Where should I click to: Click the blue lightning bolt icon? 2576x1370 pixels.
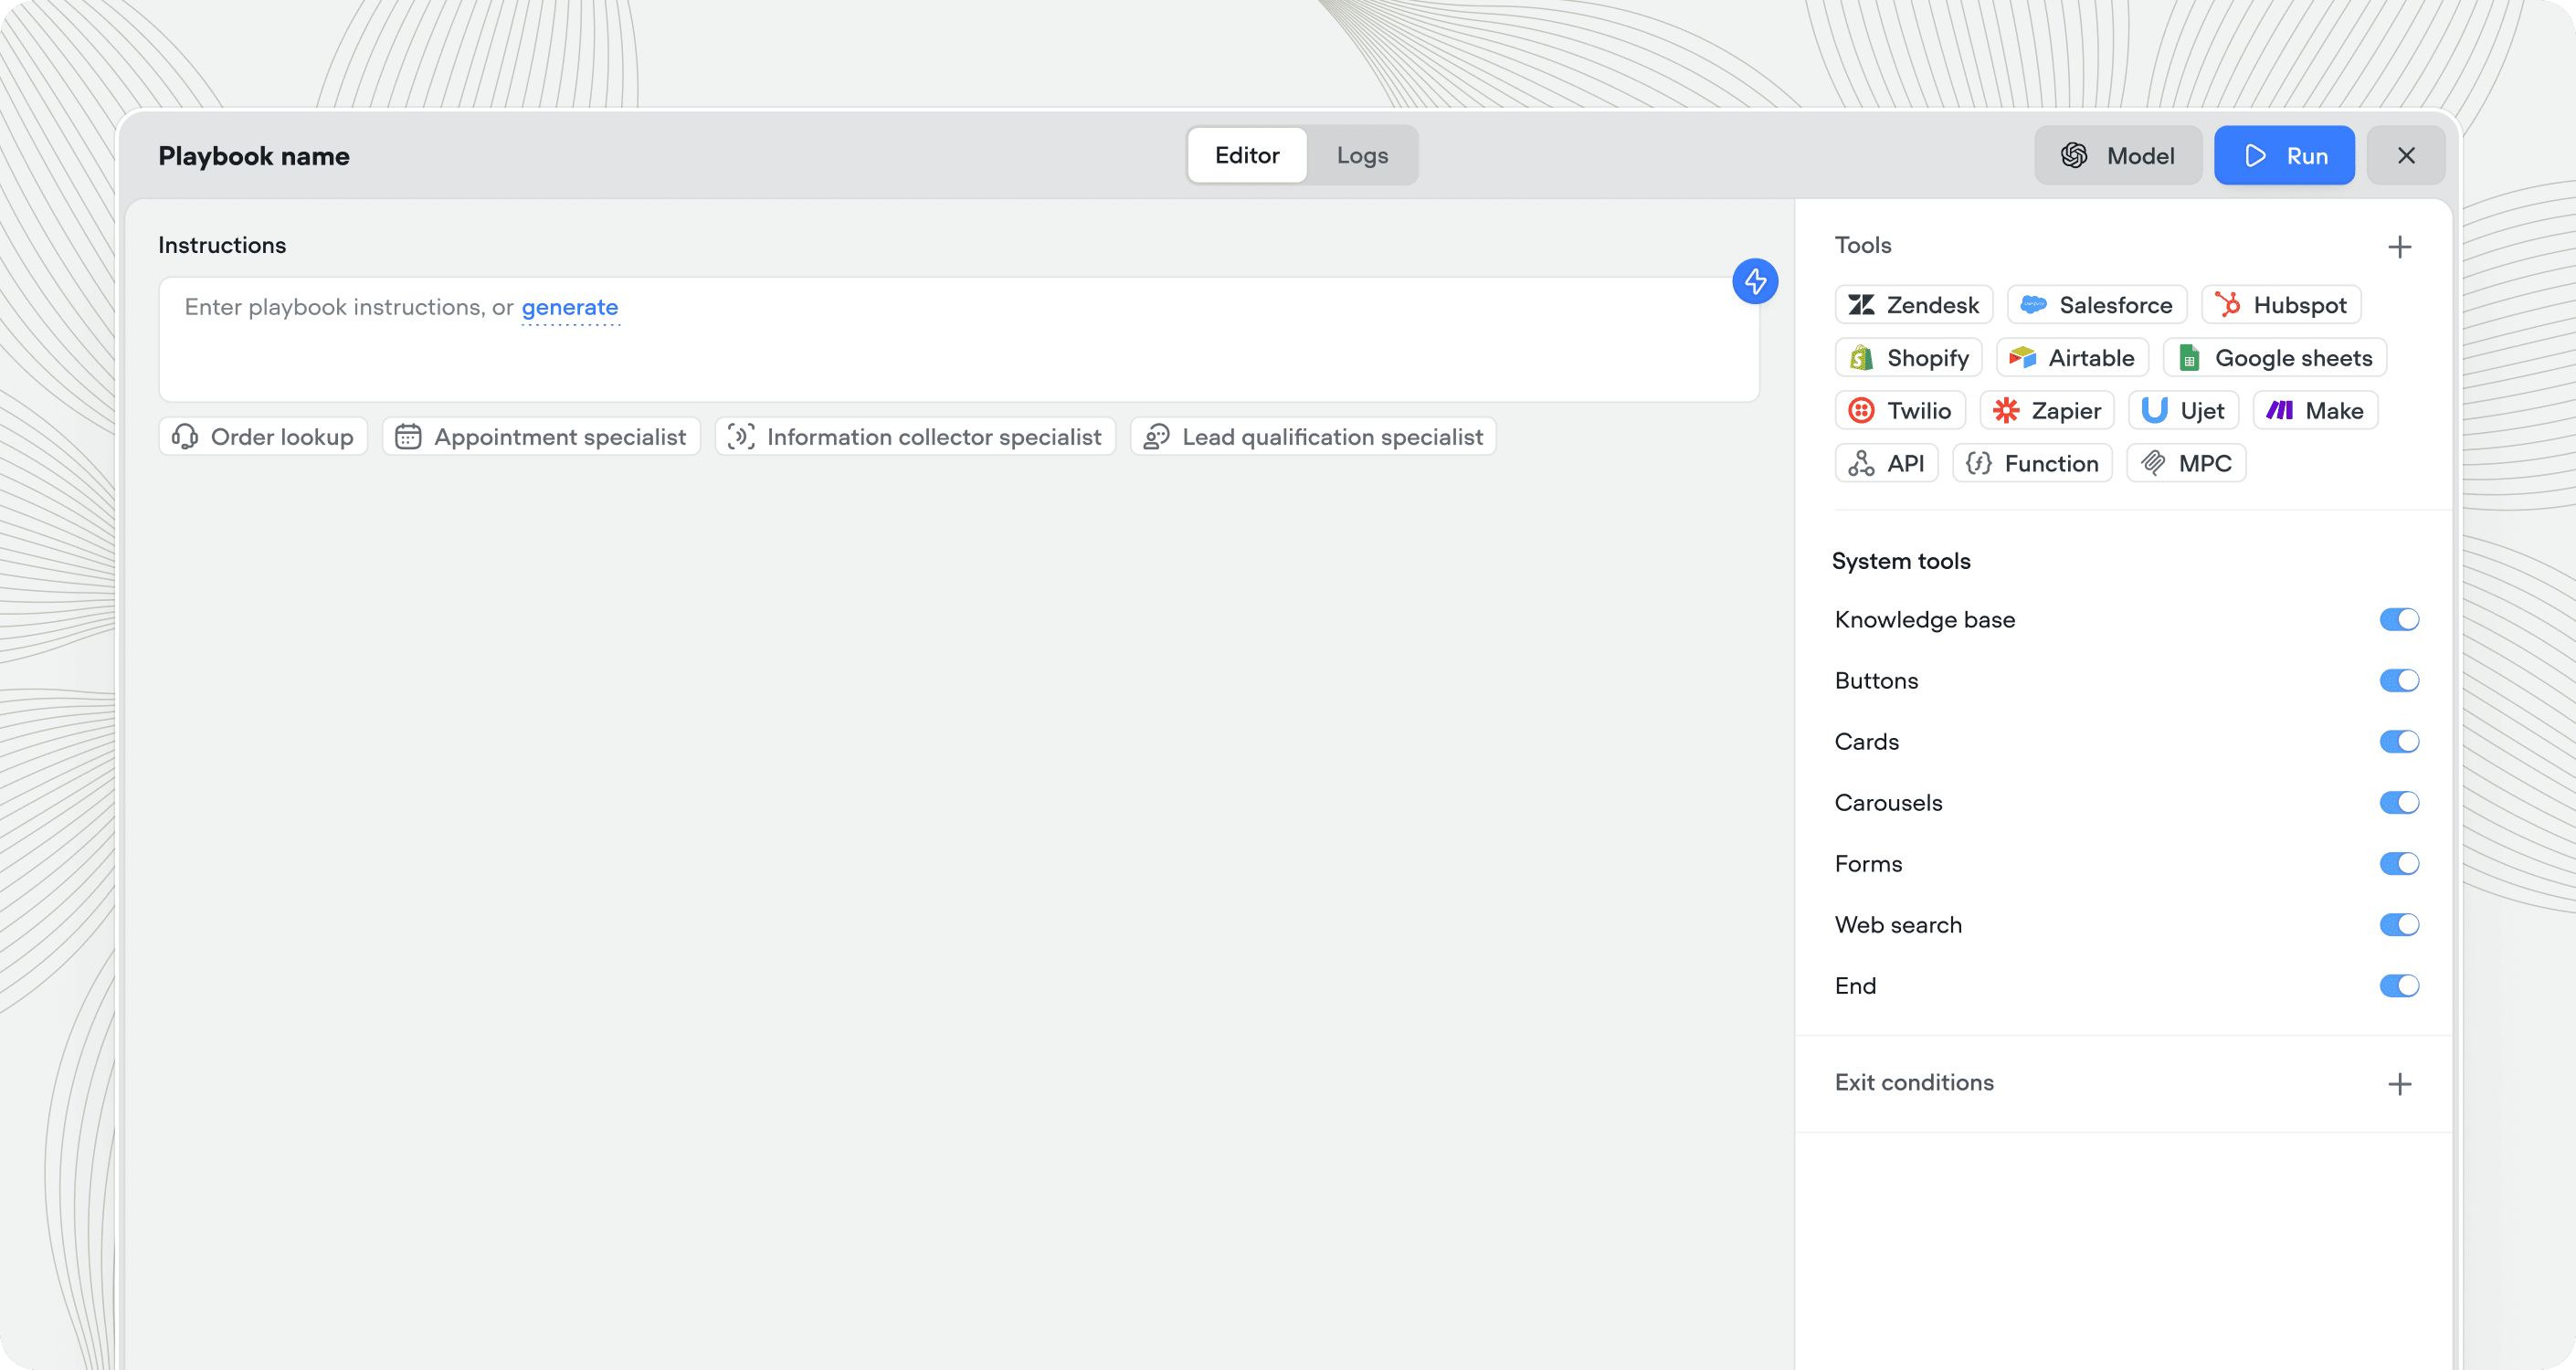pyautogui.click(x=1755, y=282)
